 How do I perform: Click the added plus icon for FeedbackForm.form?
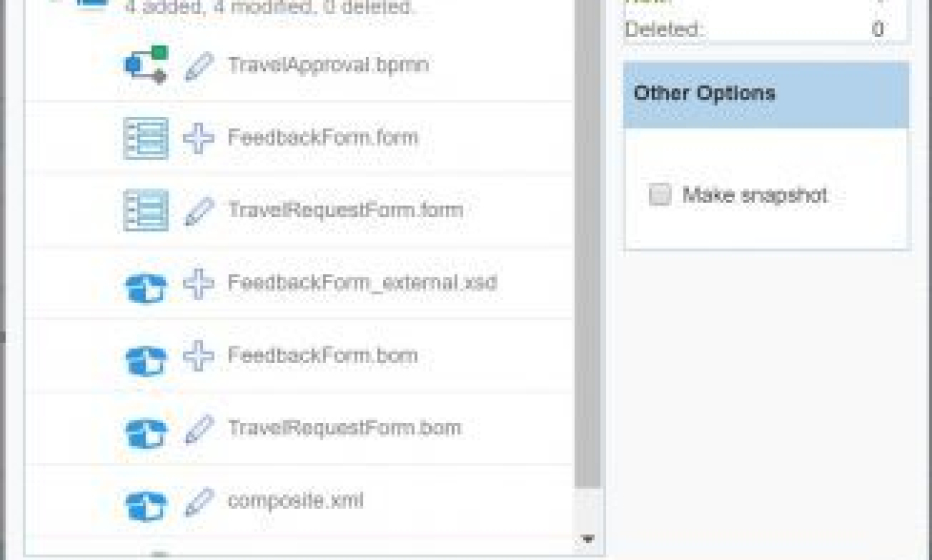pos(199,138)
